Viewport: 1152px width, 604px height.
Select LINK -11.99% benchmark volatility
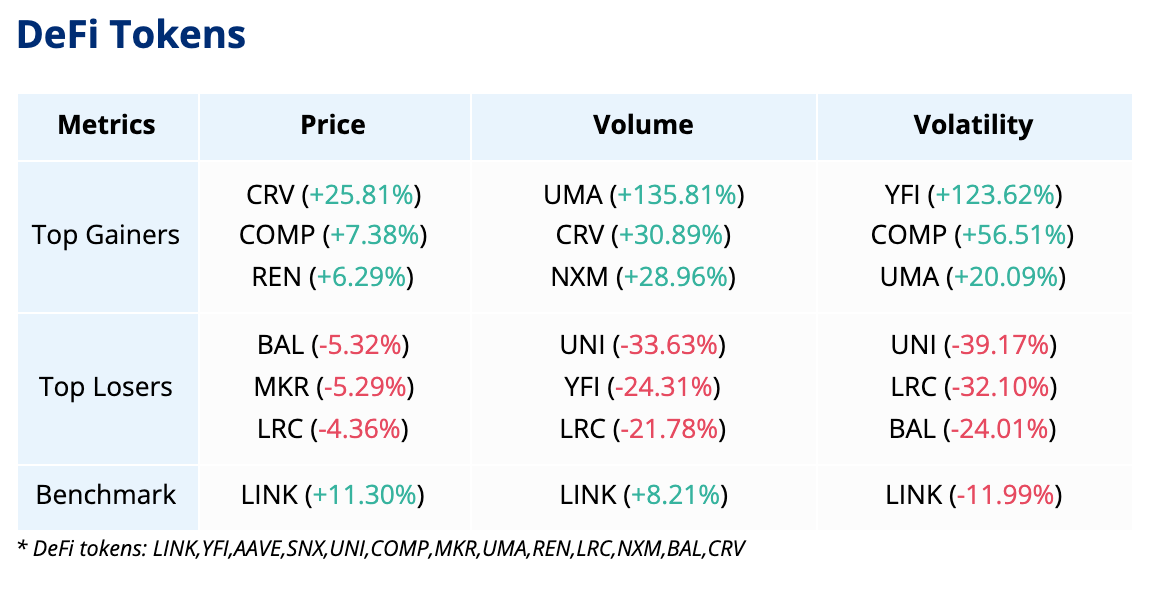pos(973,494)
